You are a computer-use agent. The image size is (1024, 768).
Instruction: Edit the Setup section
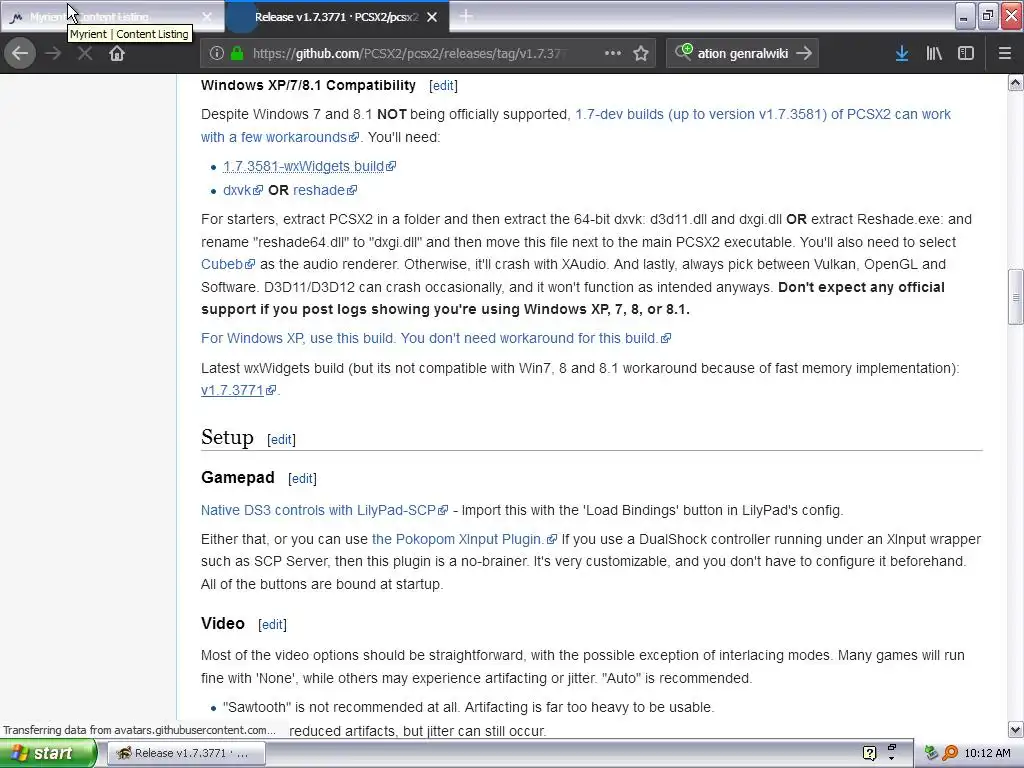tap(281, 440)
